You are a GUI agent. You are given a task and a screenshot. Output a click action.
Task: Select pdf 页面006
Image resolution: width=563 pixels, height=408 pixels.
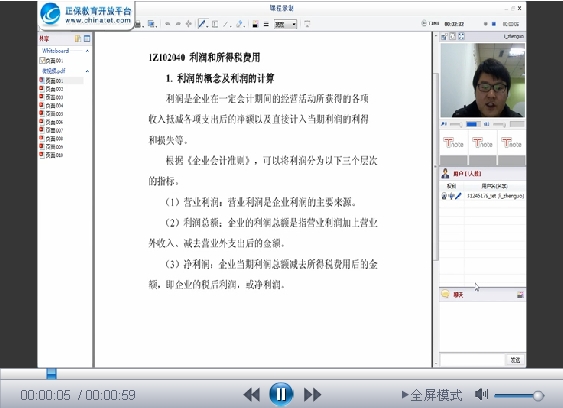(x=51, y=122)
